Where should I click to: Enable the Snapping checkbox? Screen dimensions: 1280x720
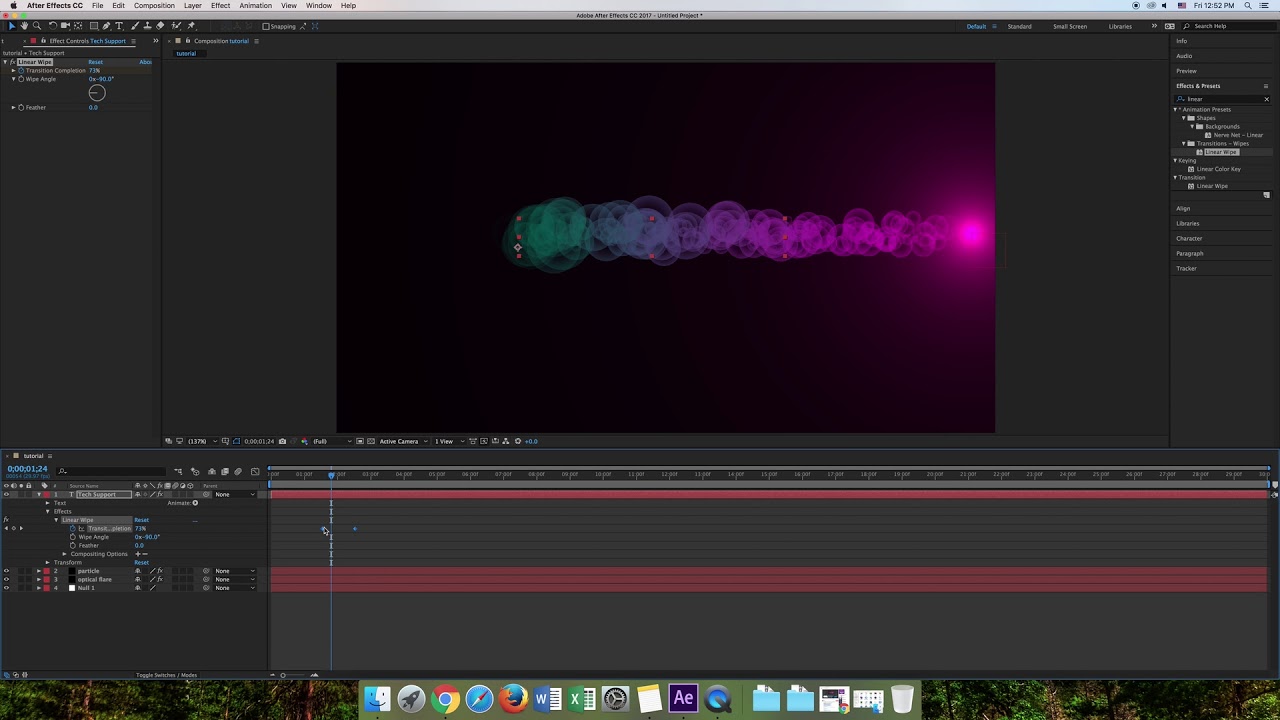click(x=266, y=27)
